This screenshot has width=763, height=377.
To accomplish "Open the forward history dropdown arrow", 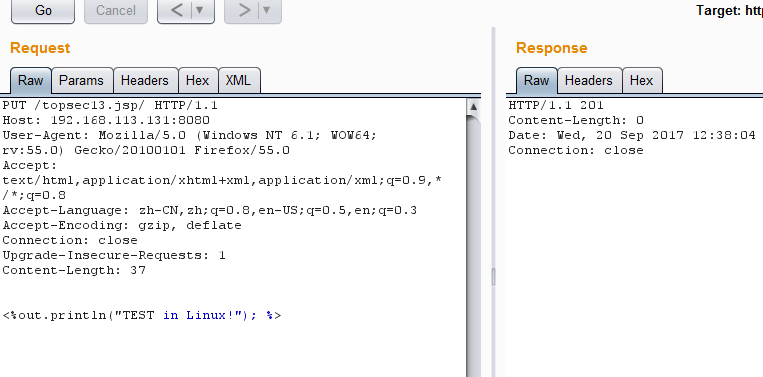I will tap(266, 11).
